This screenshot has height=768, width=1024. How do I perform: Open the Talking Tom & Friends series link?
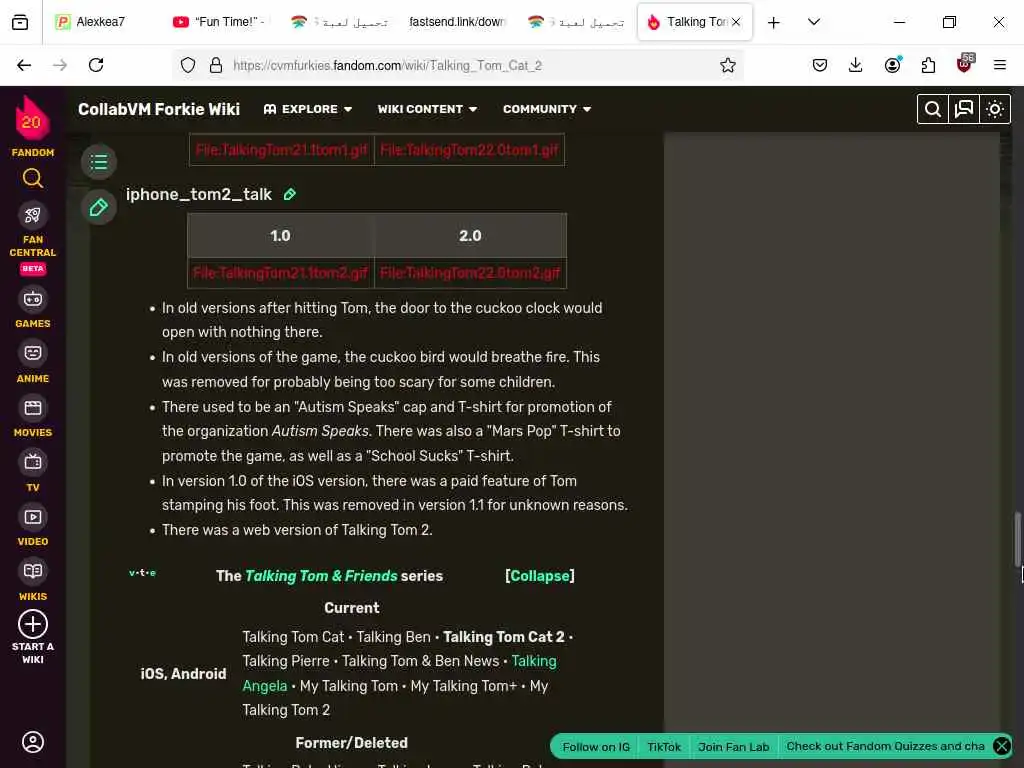[321, 576]
